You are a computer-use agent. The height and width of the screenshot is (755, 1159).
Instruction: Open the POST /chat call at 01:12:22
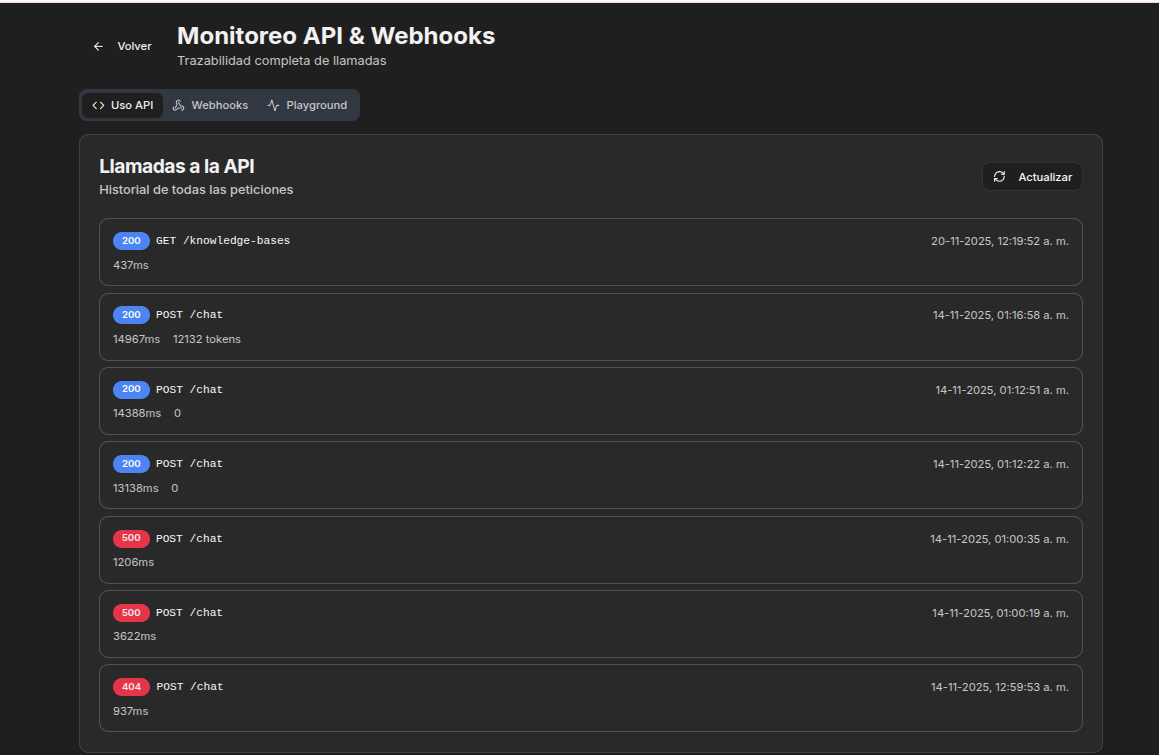(x=591, y=475)
